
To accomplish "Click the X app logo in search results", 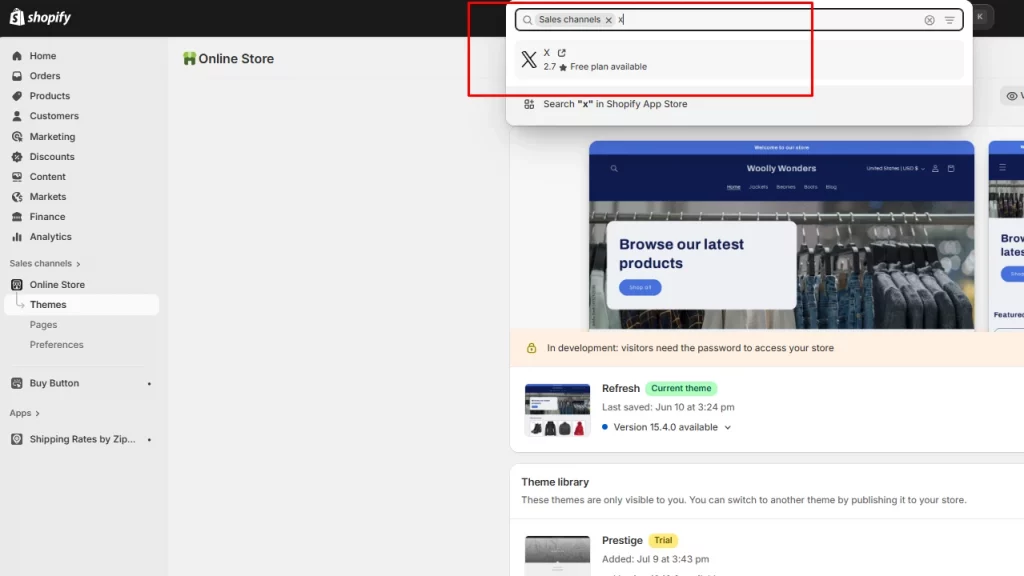I will click(529, 60).
